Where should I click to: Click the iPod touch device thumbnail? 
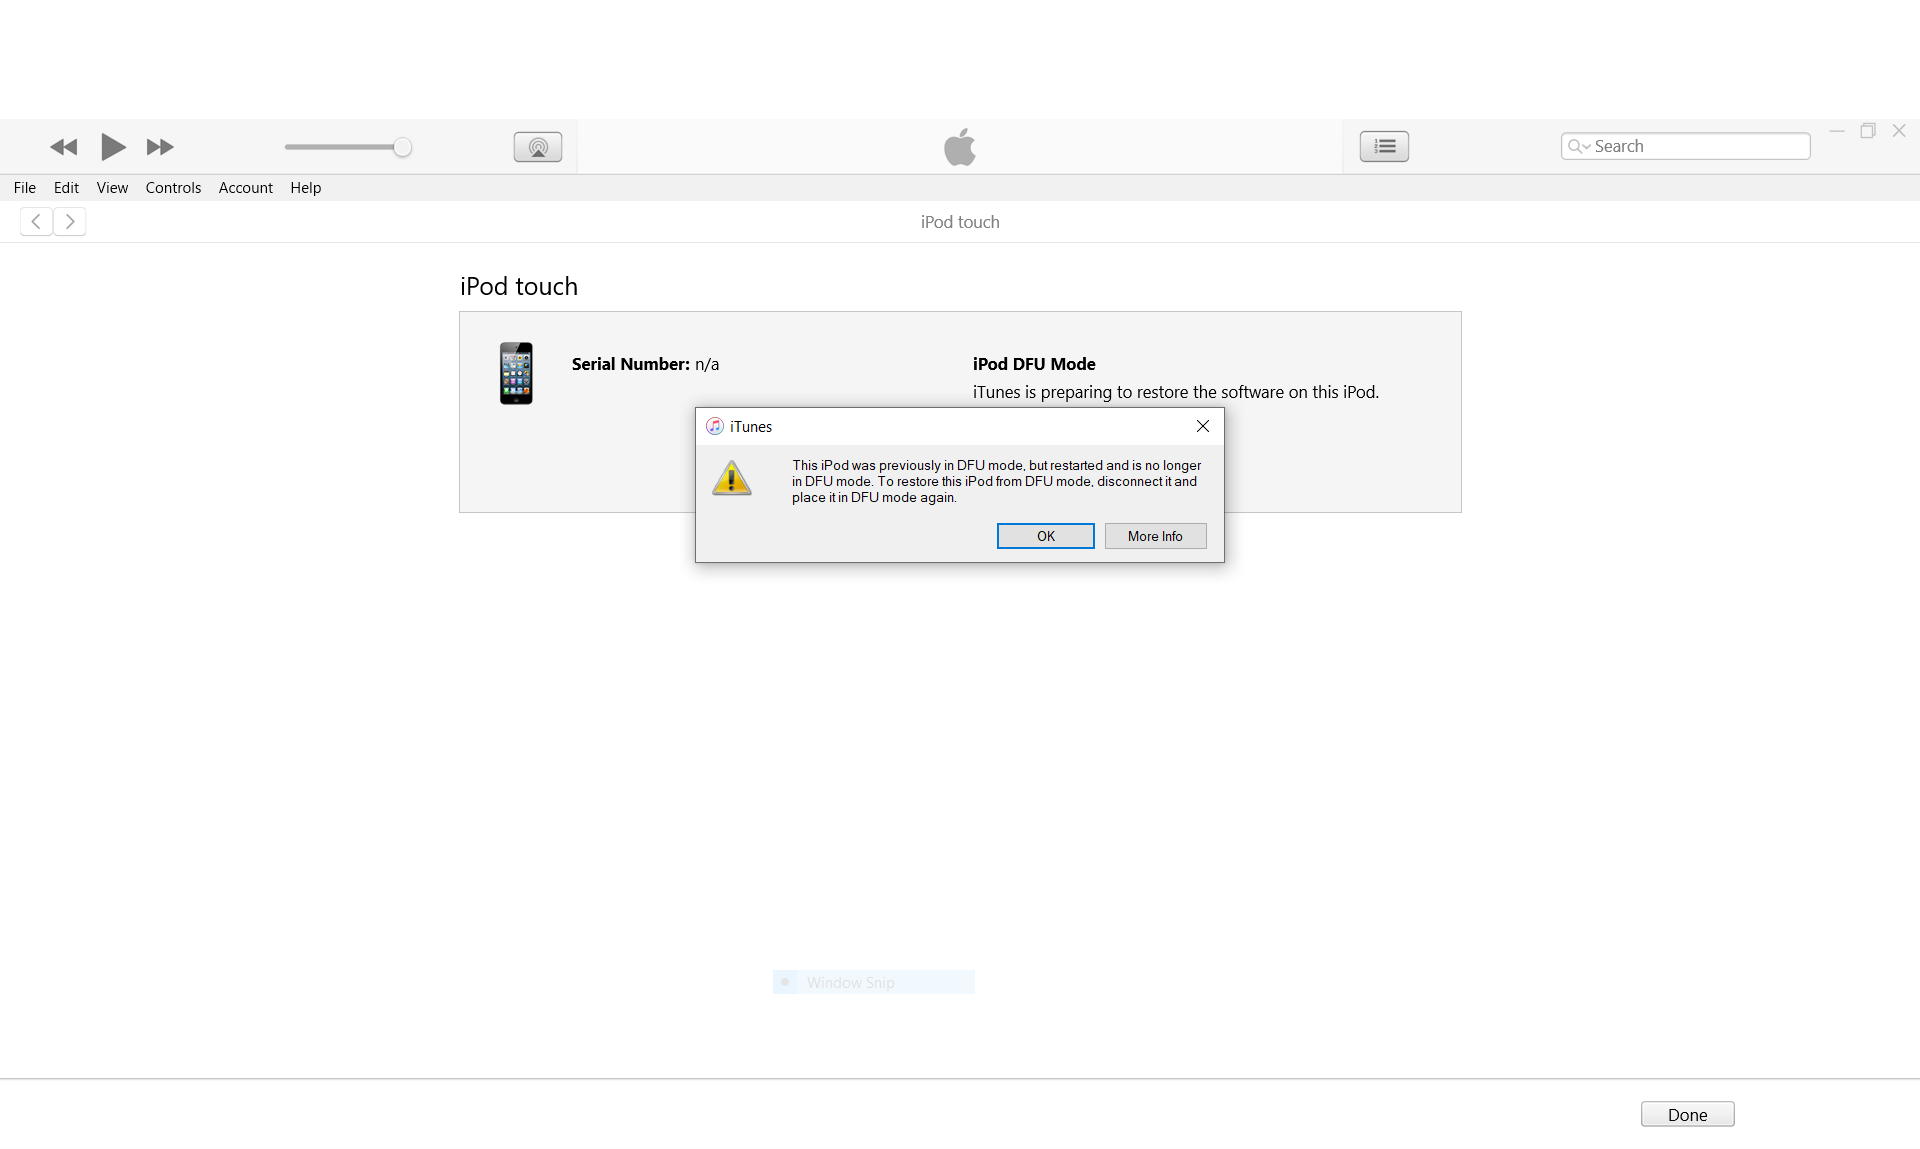pyautogui.click(x=516, y=373)
